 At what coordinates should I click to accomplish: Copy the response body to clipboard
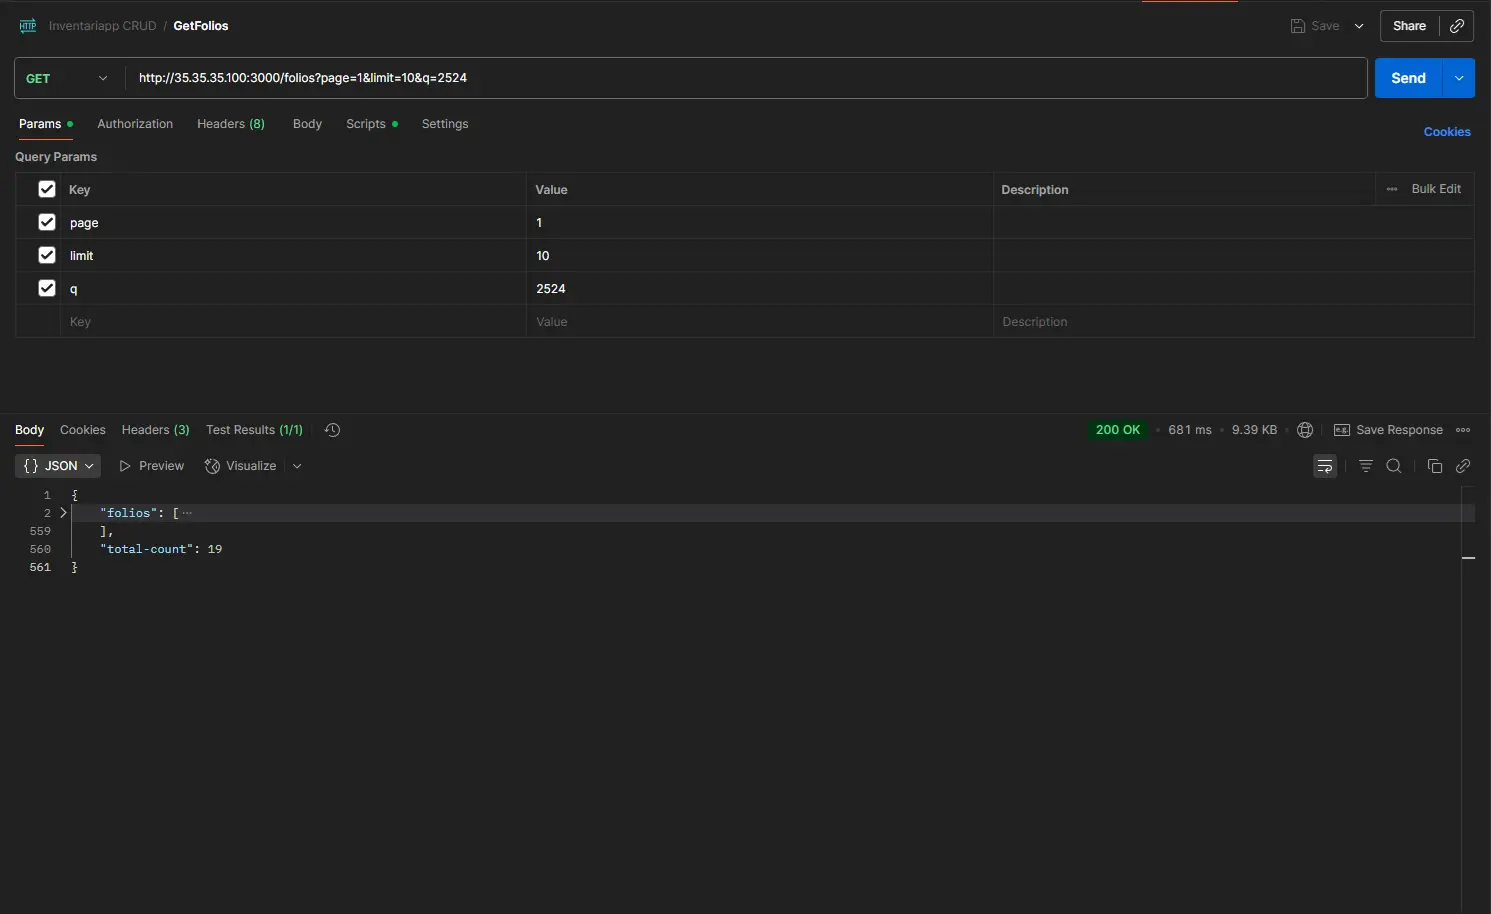click(x=1435, y=466)
